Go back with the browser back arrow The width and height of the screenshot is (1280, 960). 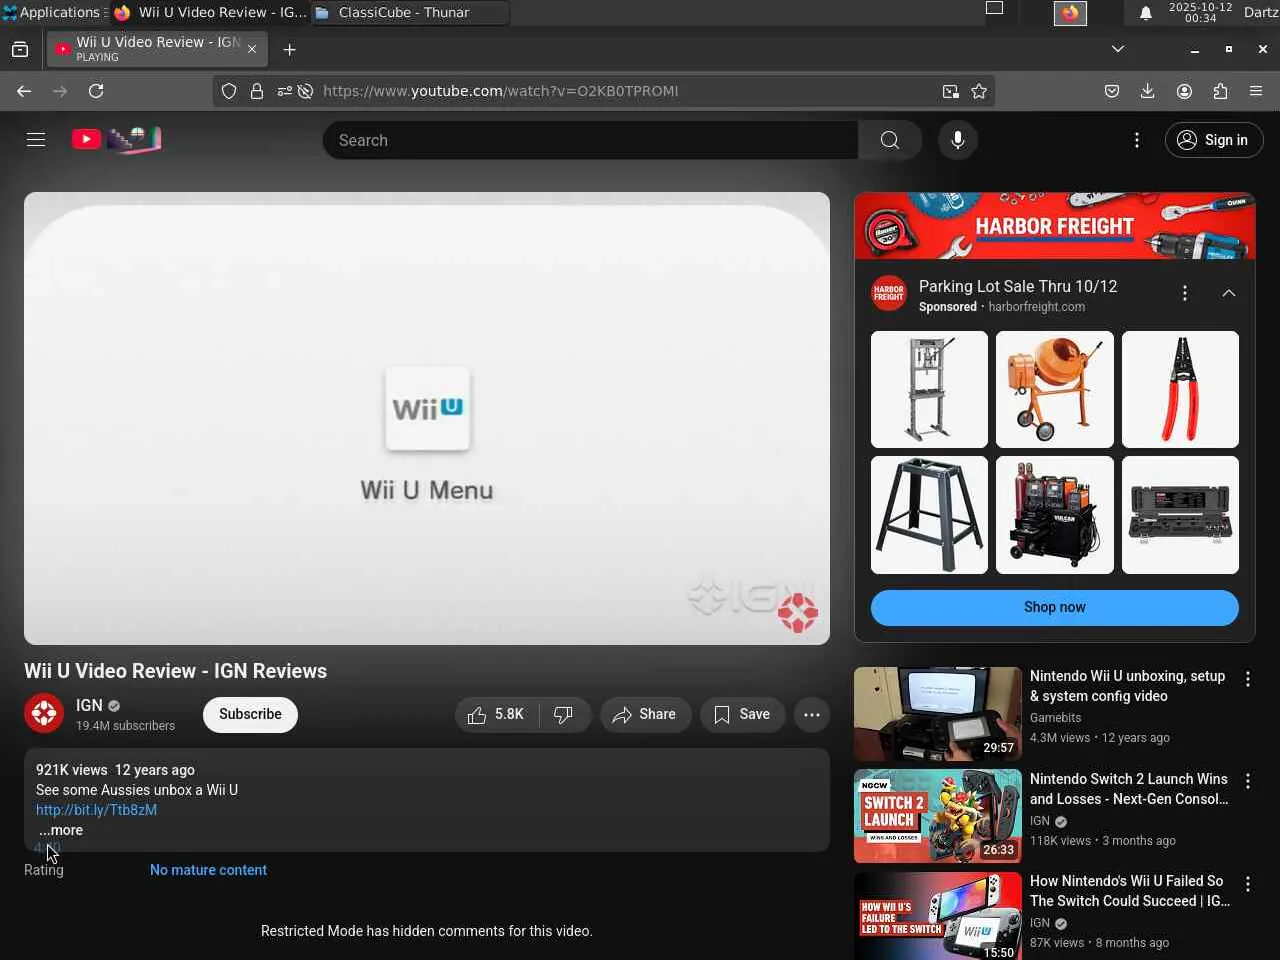click(x=24, y=91)
